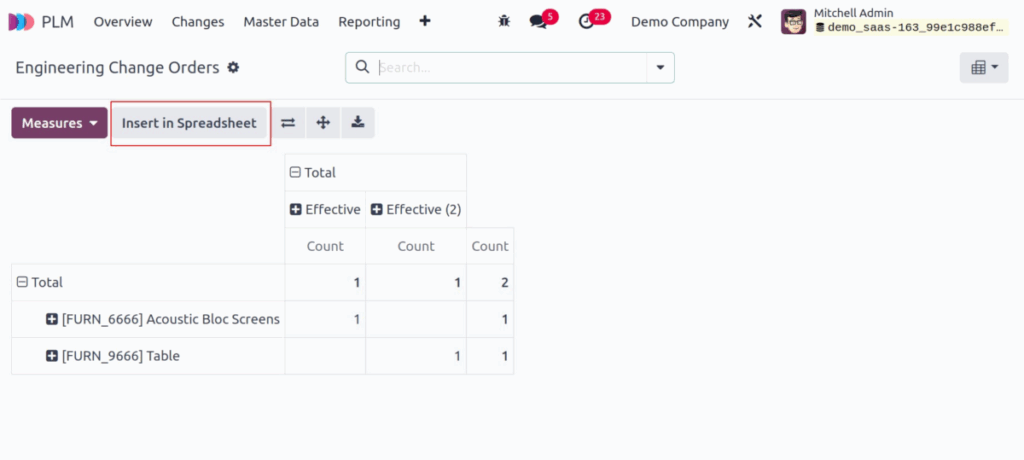Image resolution: width=1024 pixels, height=460 pixels.
Task: Open the Overview menu
Action: click(x=123, y=22)
